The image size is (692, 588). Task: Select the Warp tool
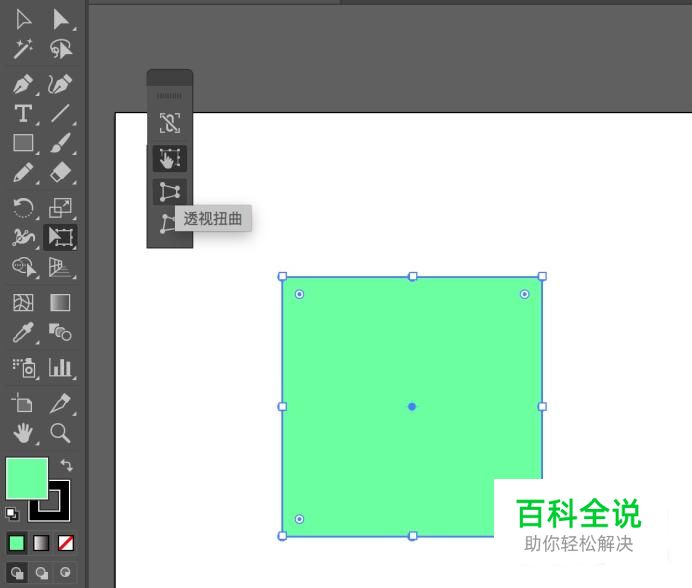click(x=23, y=237)
